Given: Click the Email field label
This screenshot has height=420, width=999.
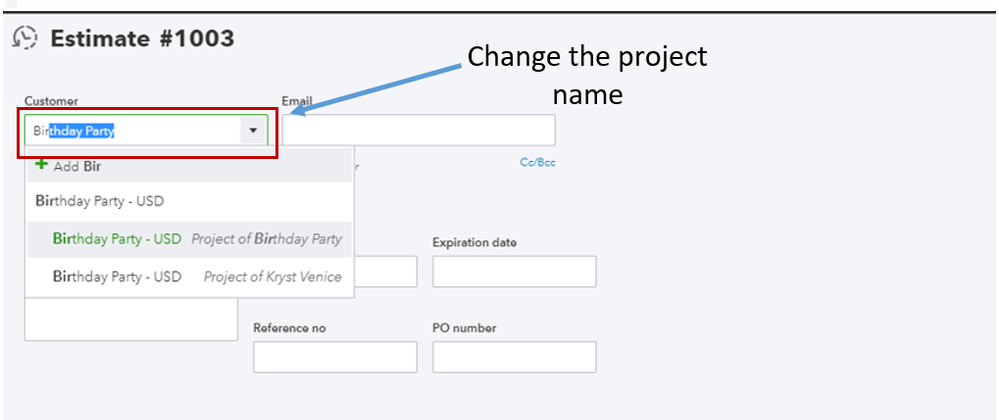Looking at the screenshot, I should click(x=297, y=101).
